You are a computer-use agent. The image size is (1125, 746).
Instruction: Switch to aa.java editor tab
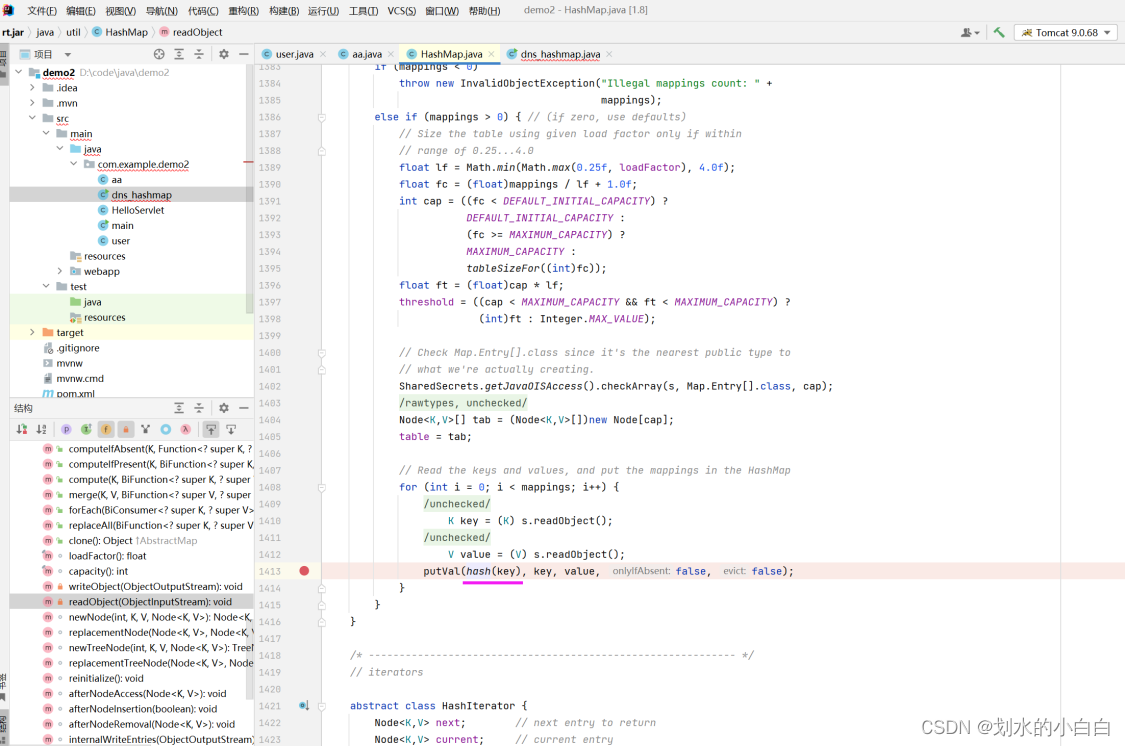click(367, 54)
